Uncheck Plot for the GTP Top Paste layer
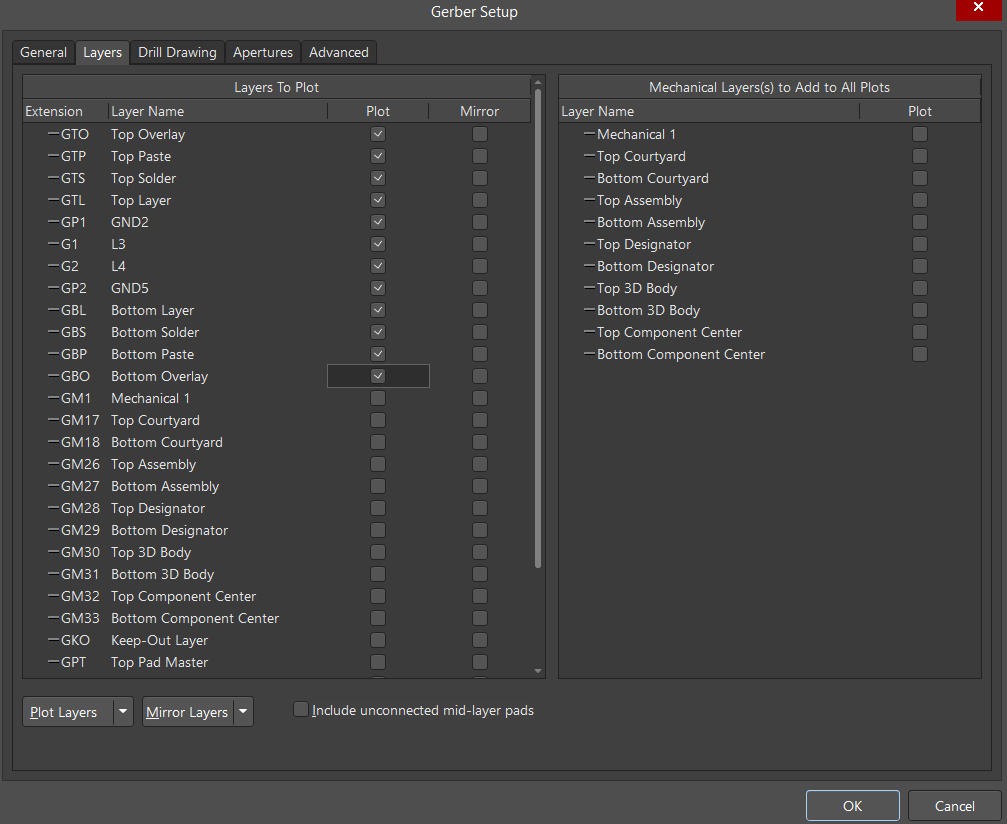1007x824 pixels. (378, 156)
